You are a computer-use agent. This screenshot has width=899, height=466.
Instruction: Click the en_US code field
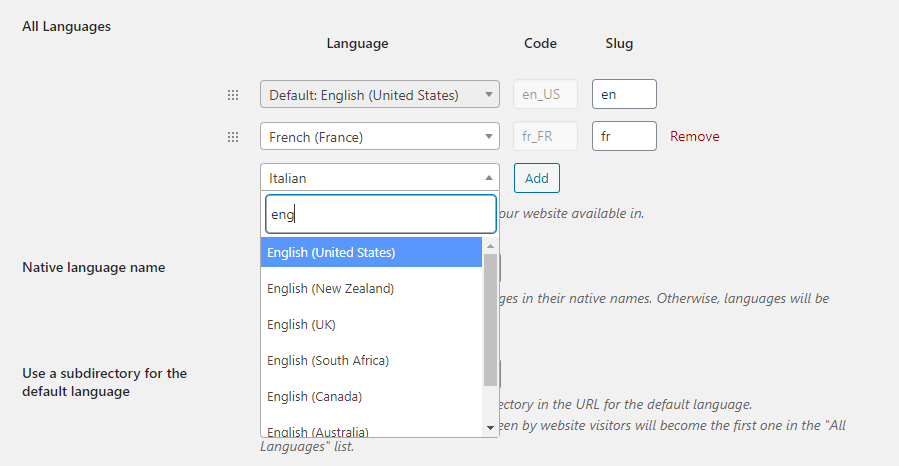[x=545, y=94]
